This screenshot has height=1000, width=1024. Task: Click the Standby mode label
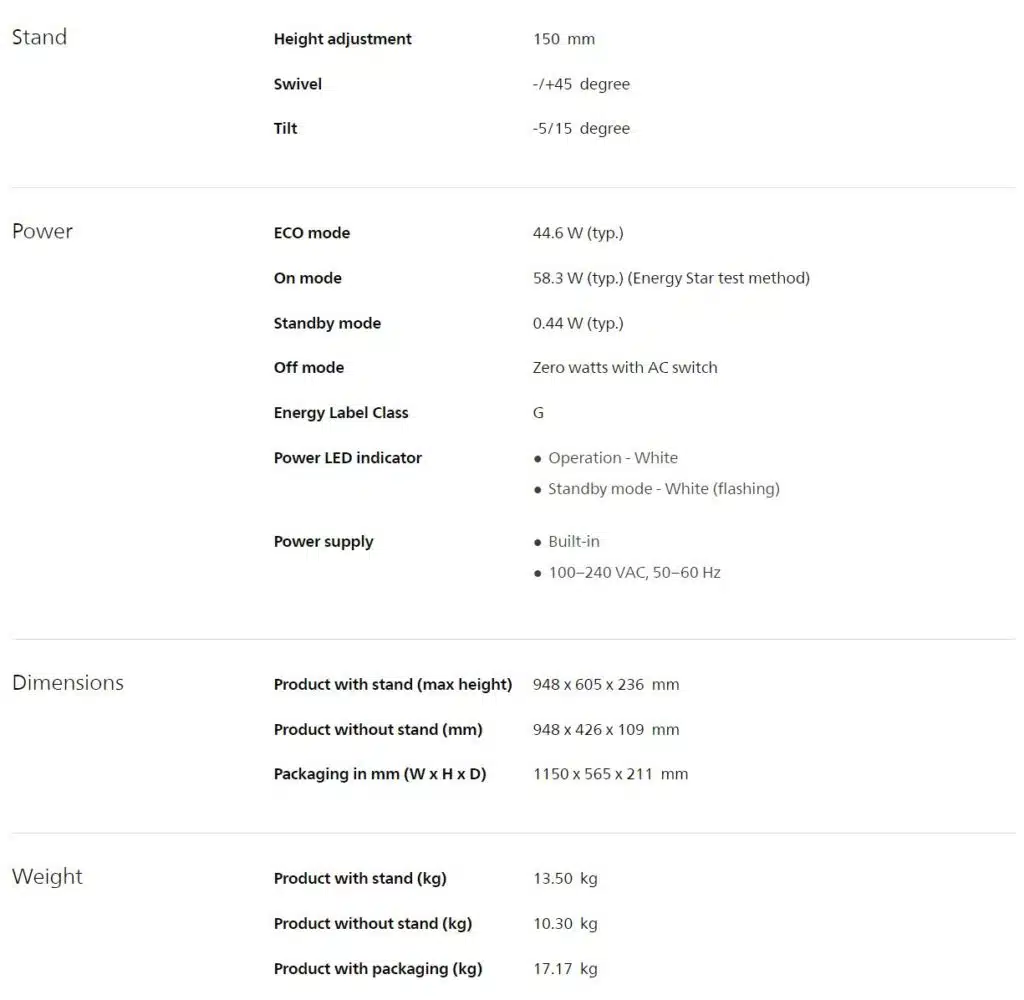[x=327, y=323]
